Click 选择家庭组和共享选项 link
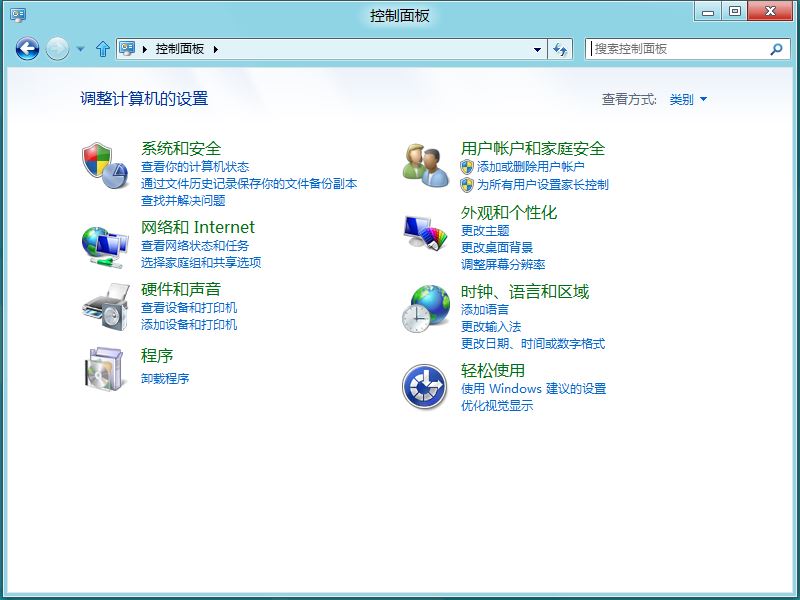Viewport: 800px width, 600px height. 201,263
